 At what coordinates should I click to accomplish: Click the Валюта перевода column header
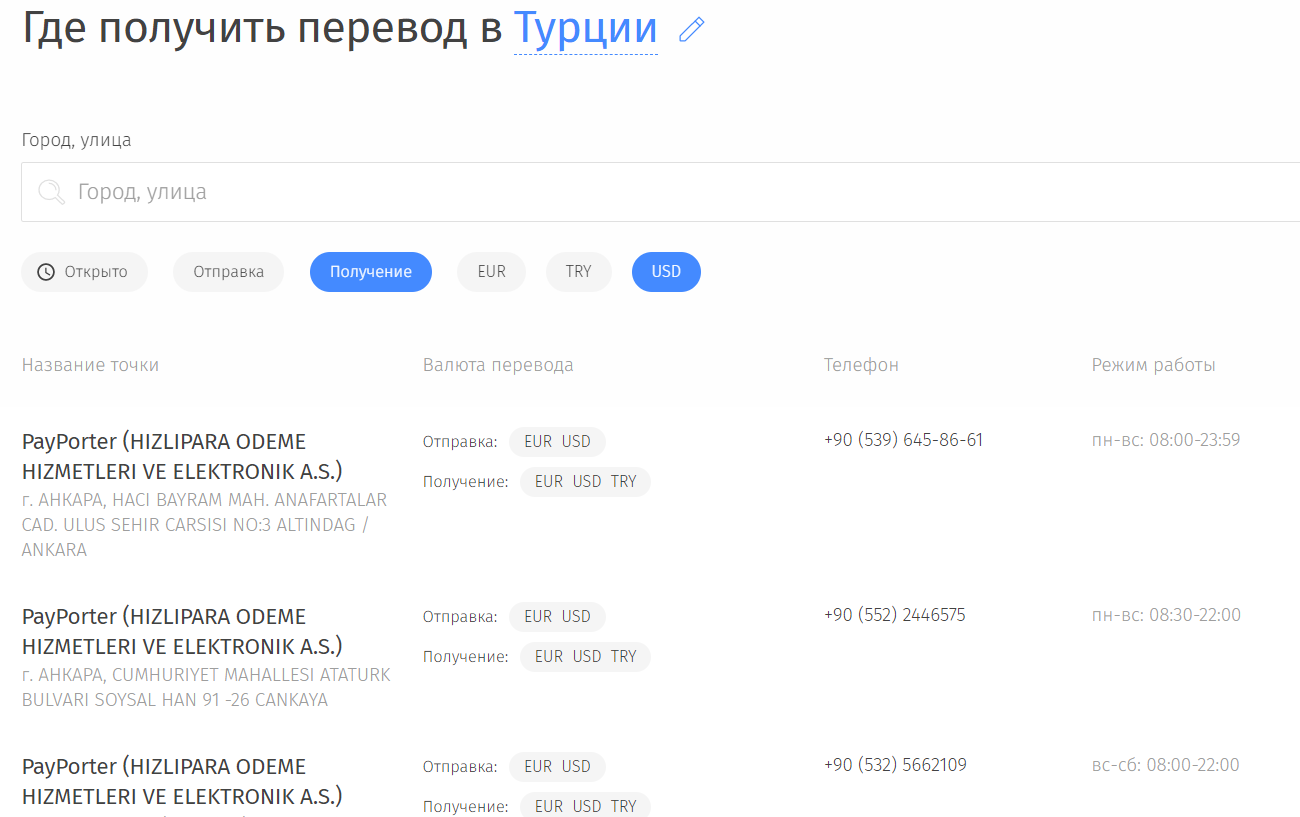tap(498, 365)
